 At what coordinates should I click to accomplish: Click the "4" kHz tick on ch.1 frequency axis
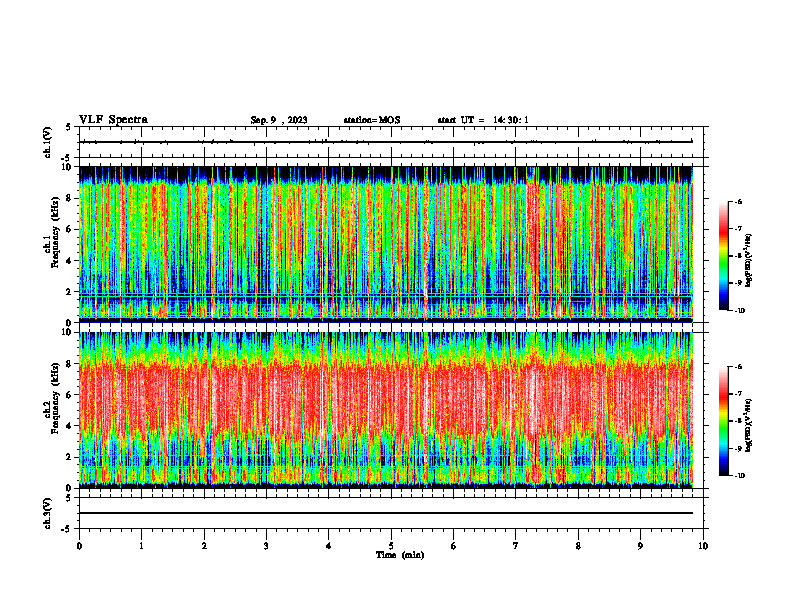(70, 261)
